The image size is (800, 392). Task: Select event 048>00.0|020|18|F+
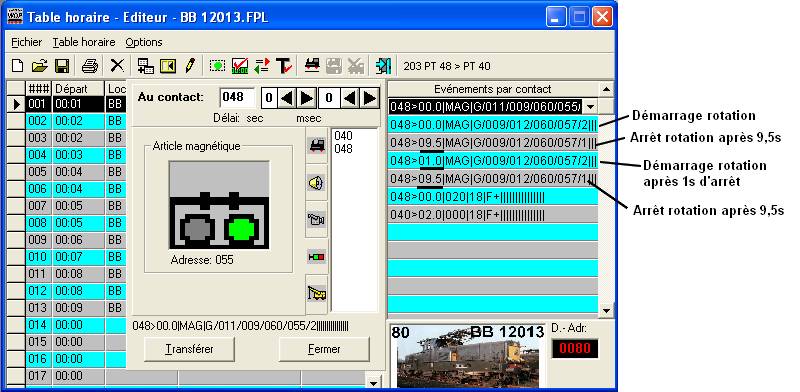pyautogui.click(x=493, y=197)
